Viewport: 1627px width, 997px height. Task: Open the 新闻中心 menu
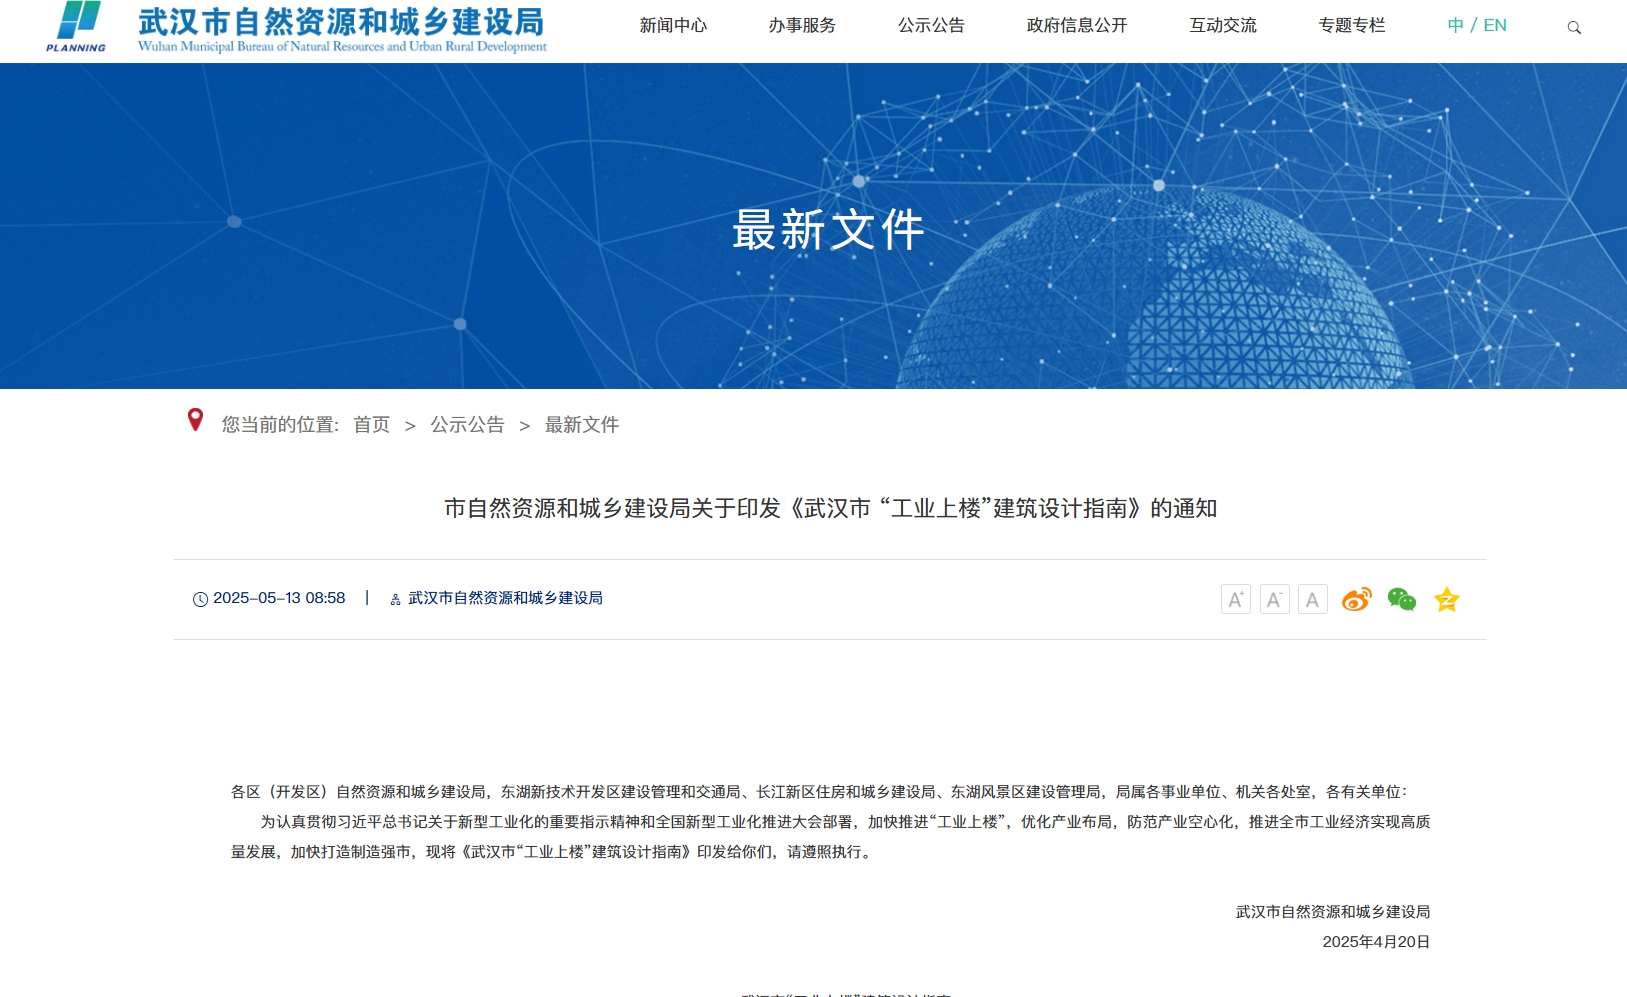673,26
